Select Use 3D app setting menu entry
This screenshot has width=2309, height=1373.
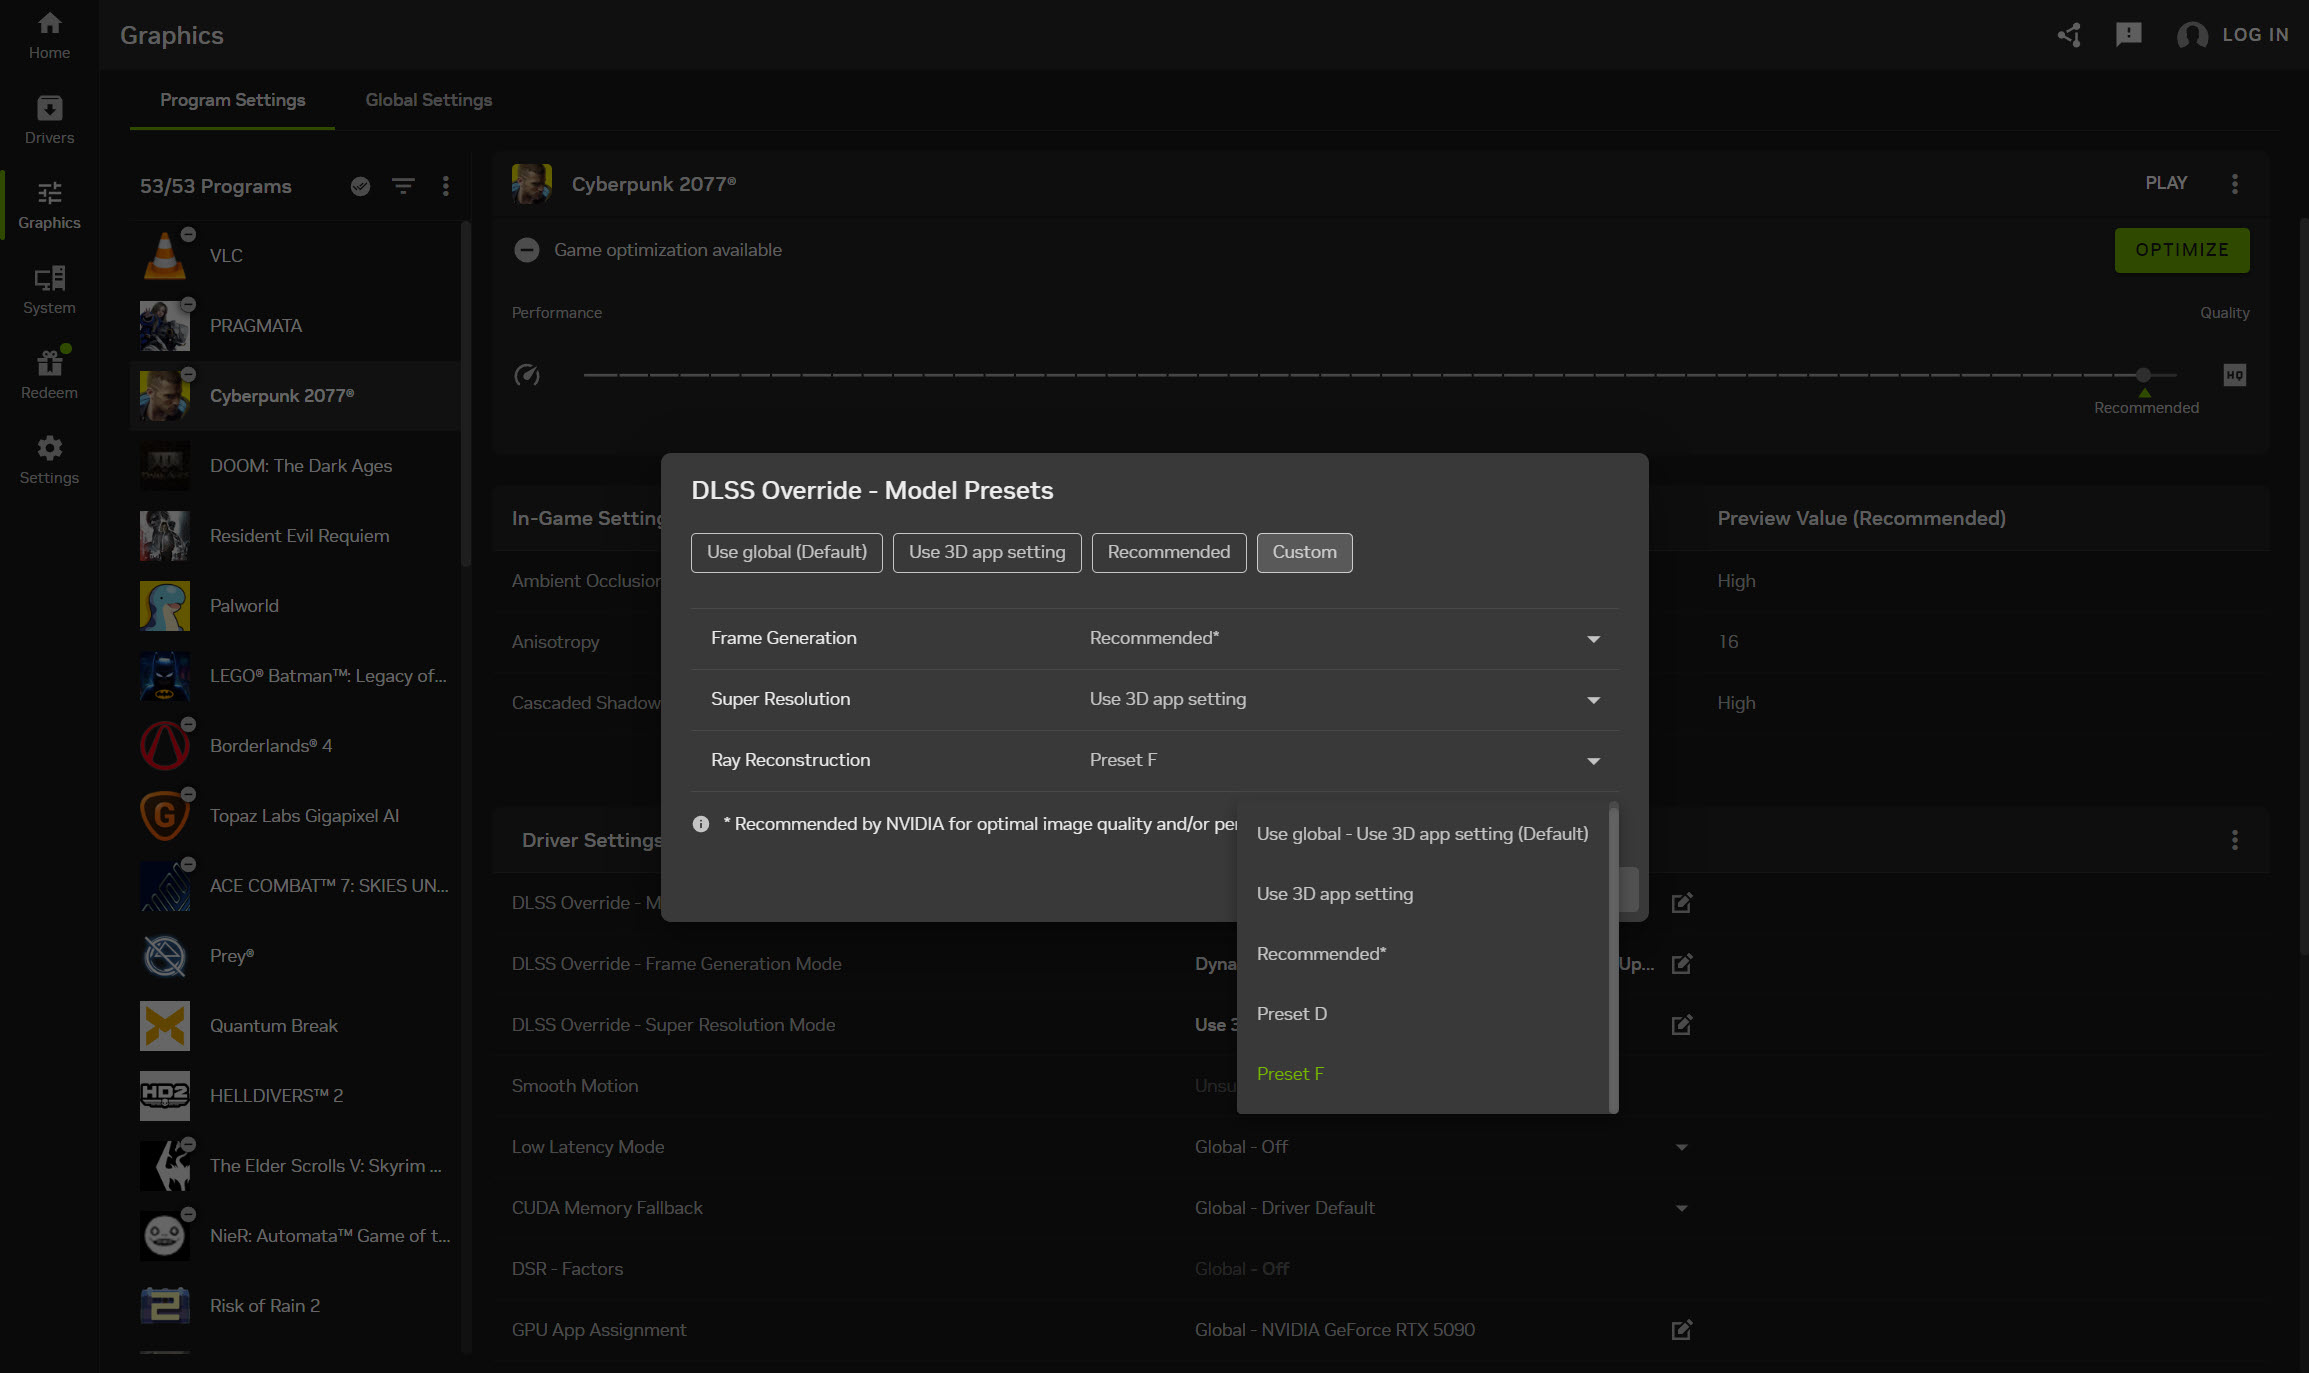point(1422,894)
